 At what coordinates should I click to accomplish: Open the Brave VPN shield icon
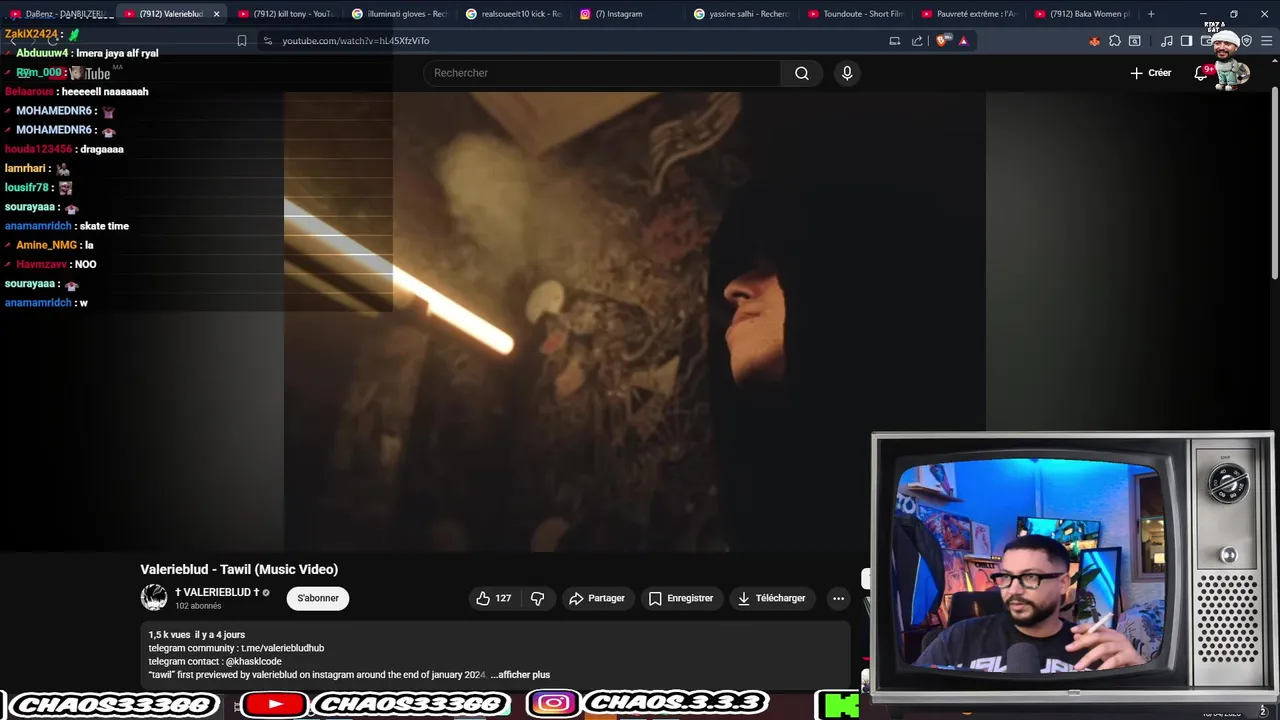(1246, 41)
